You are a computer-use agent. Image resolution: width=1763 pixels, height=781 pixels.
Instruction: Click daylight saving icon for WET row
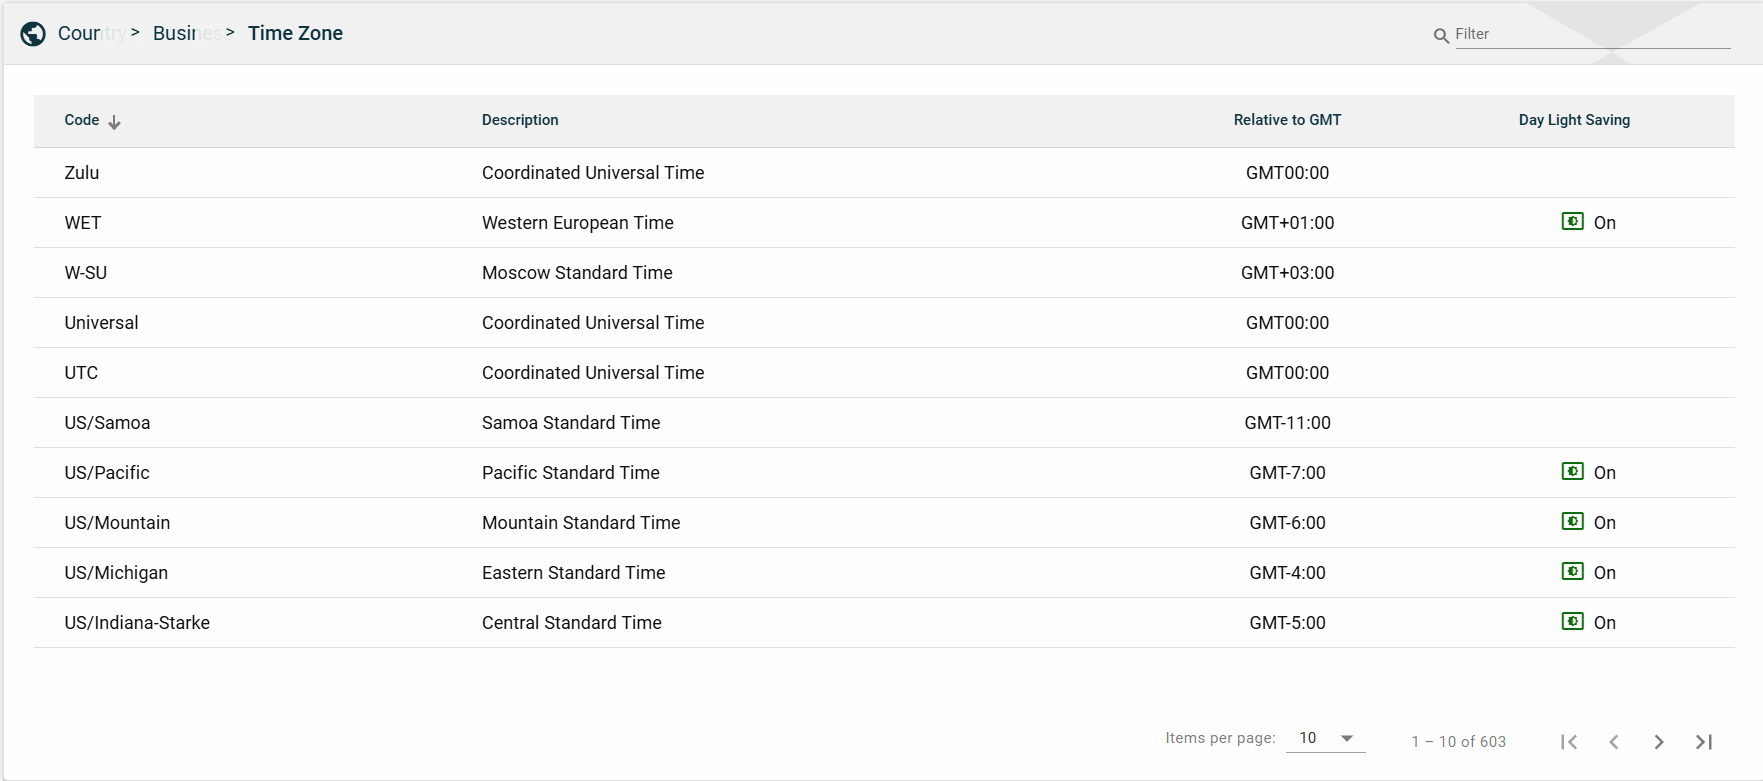click(x=1572, y=222)
